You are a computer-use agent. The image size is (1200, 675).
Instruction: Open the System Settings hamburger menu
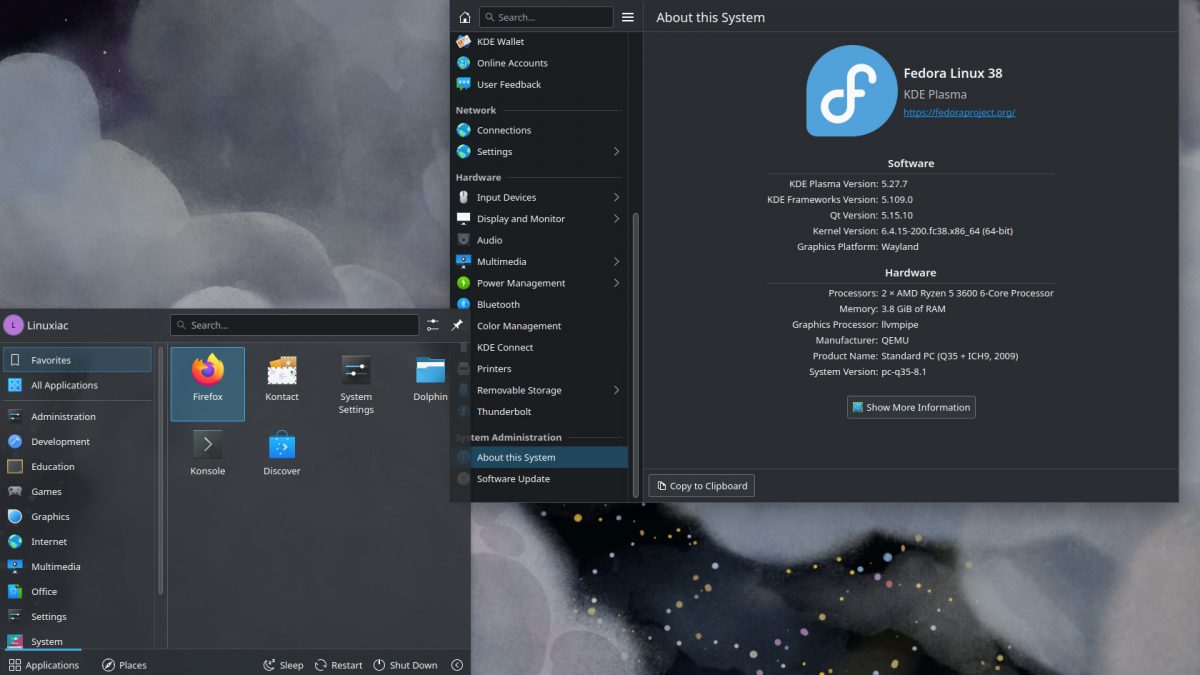tap(628, 17)
